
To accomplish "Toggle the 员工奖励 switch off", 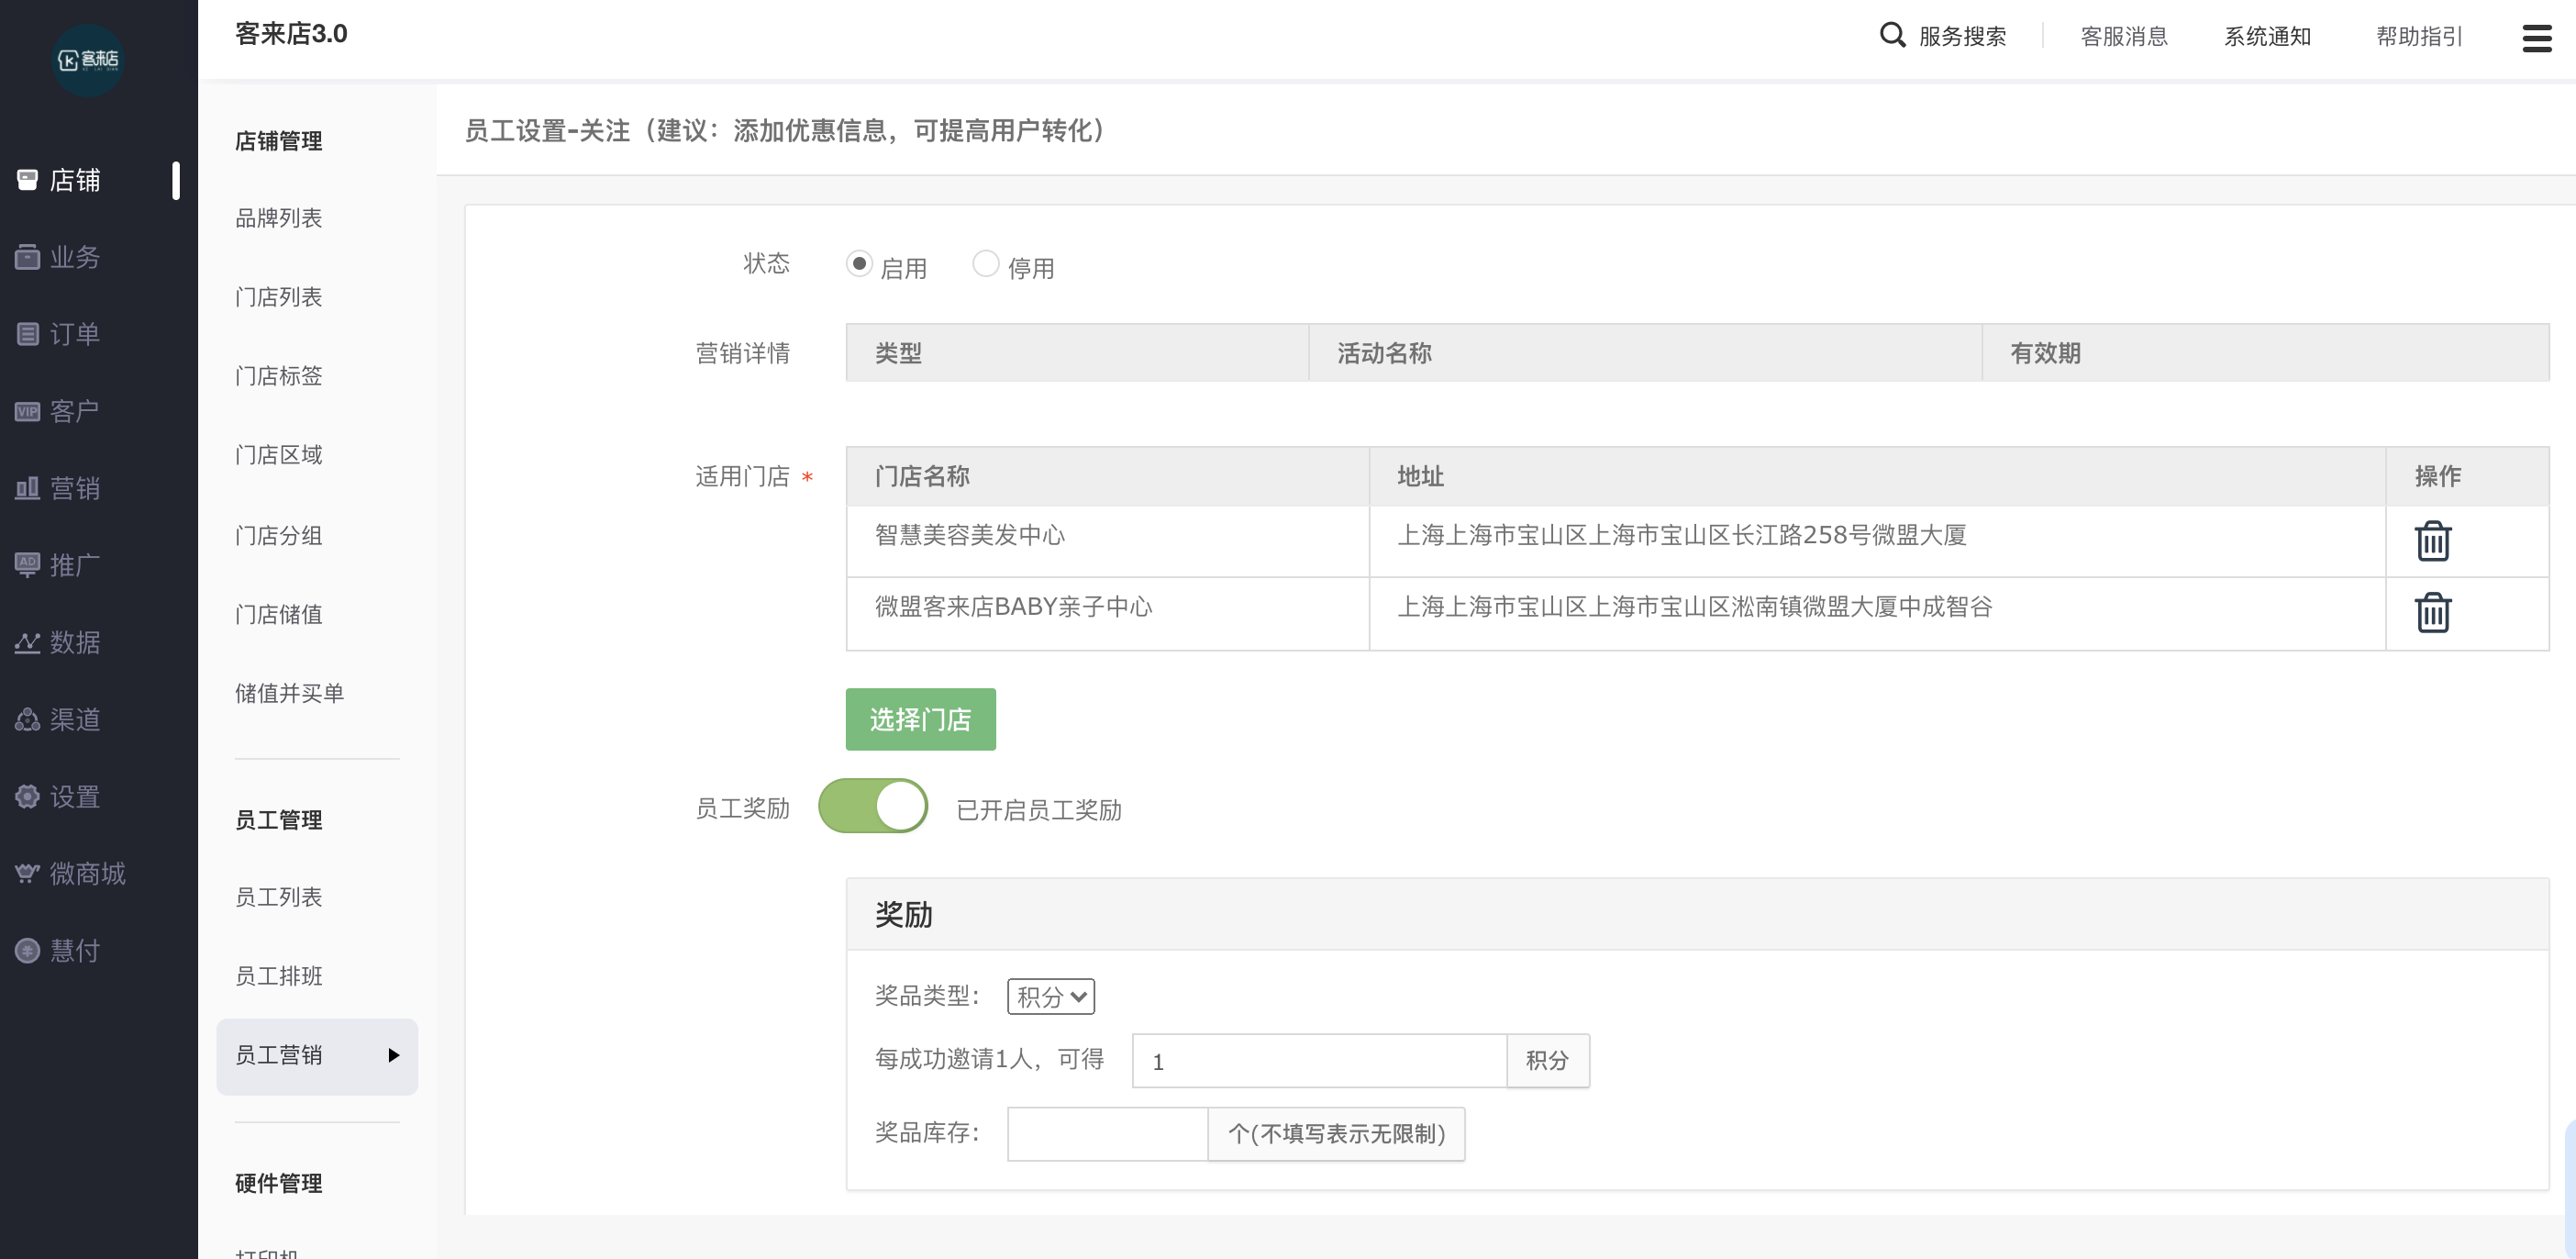I will [873, 806].
